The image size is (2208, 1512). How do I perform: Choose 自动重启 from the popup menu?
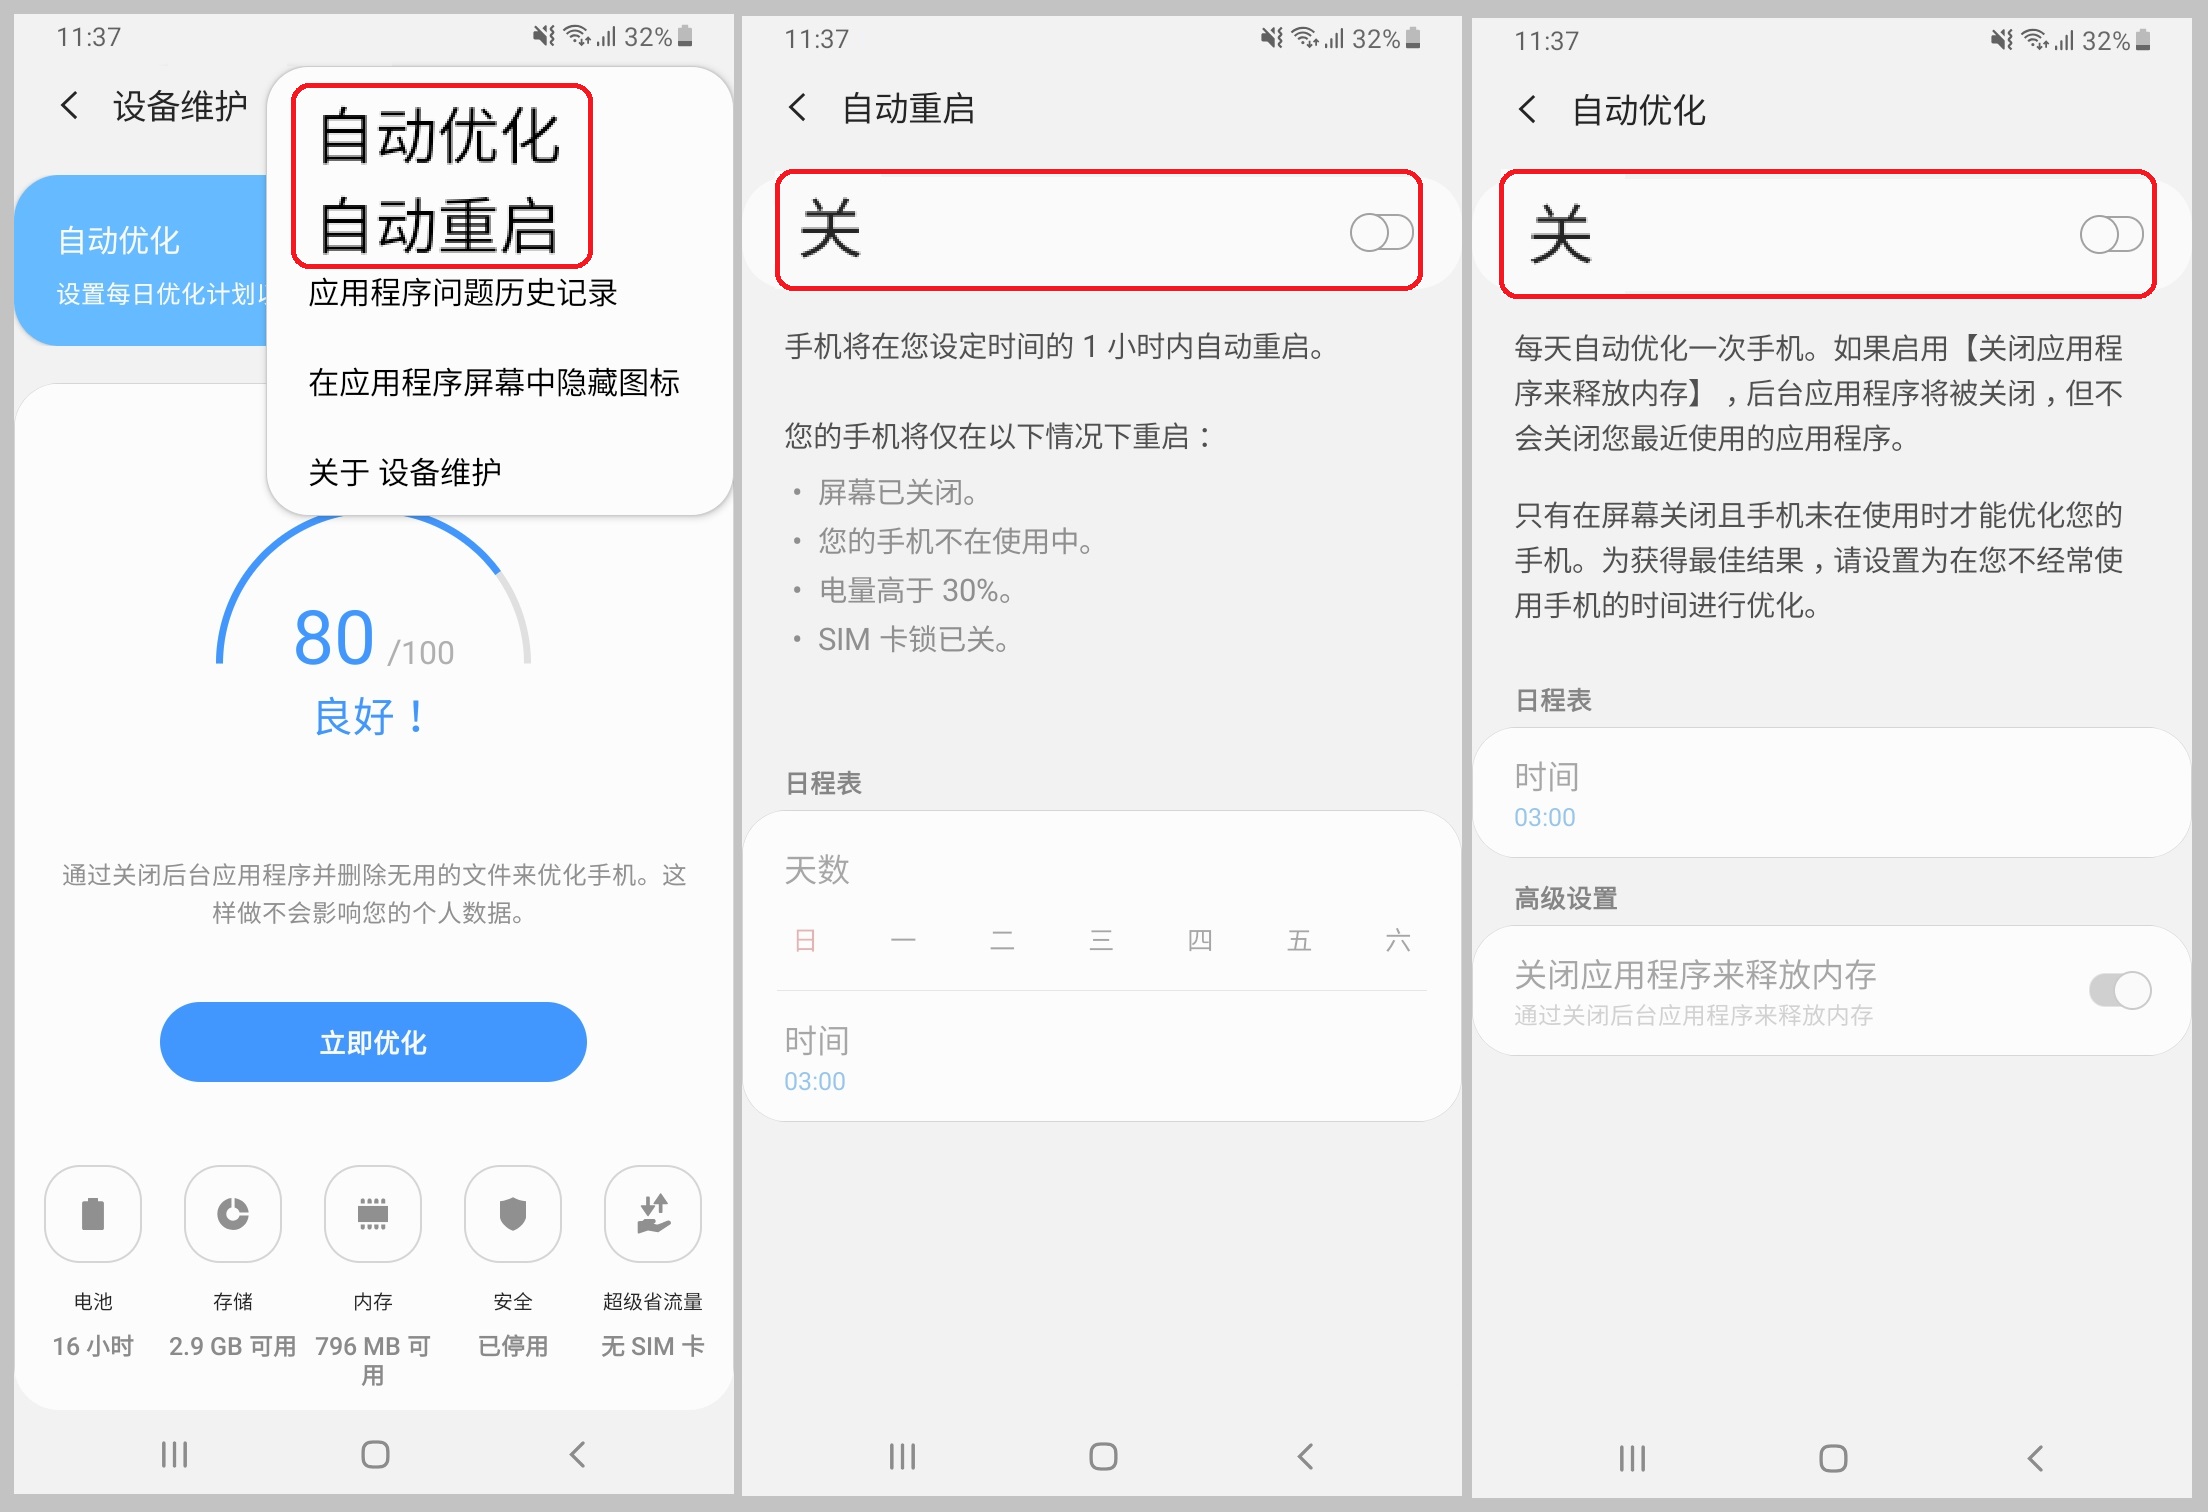[438, 225]
